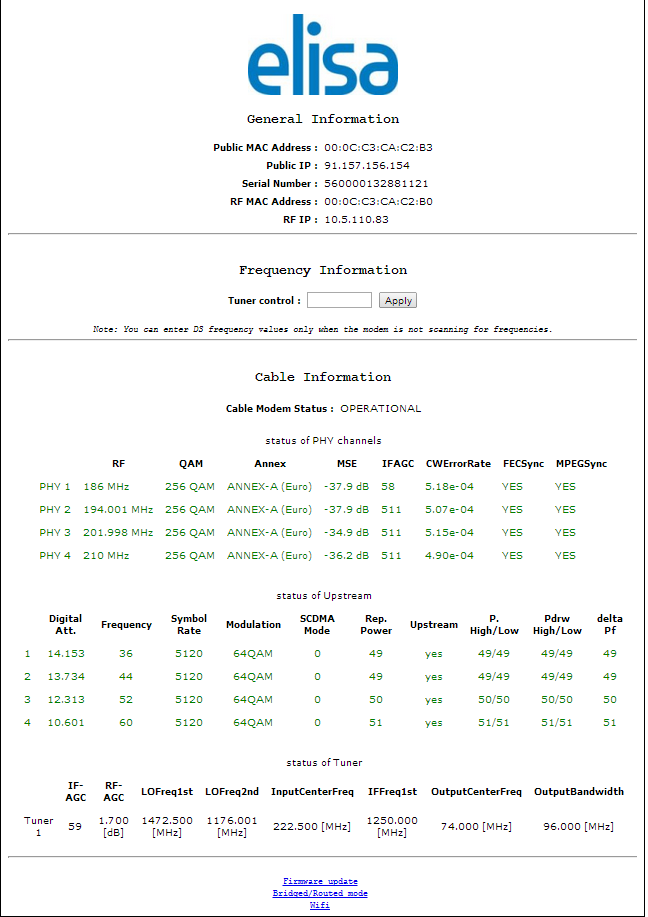This screenshot has width=648, height=917.
Task: Click the -36.2 dB MSE value
Action: pyautogui.click(x=347, y=556)
